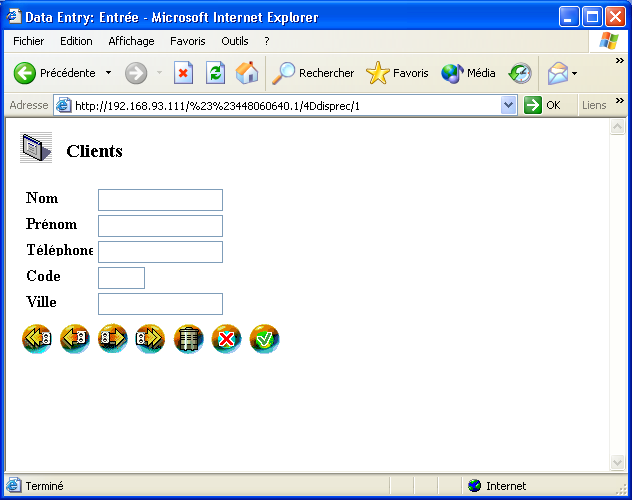
Task: Click into the Code input field
Action: (x=121, y=278)
